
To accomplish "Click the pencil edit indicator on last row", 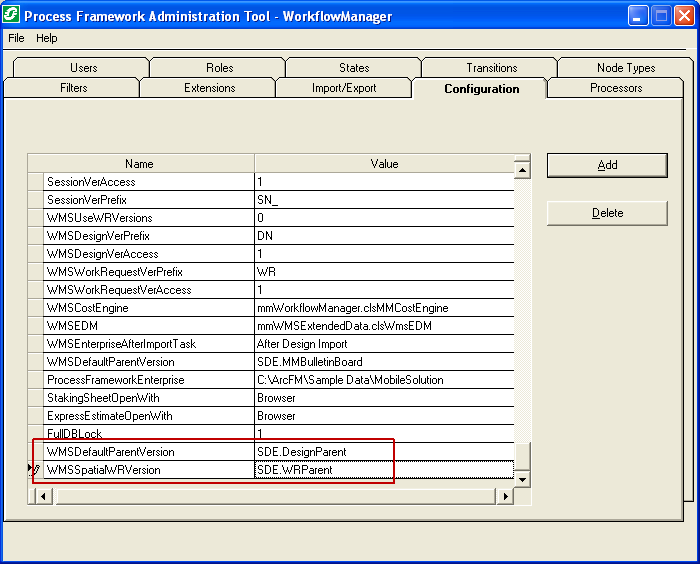I will click(x=36, y=470).
